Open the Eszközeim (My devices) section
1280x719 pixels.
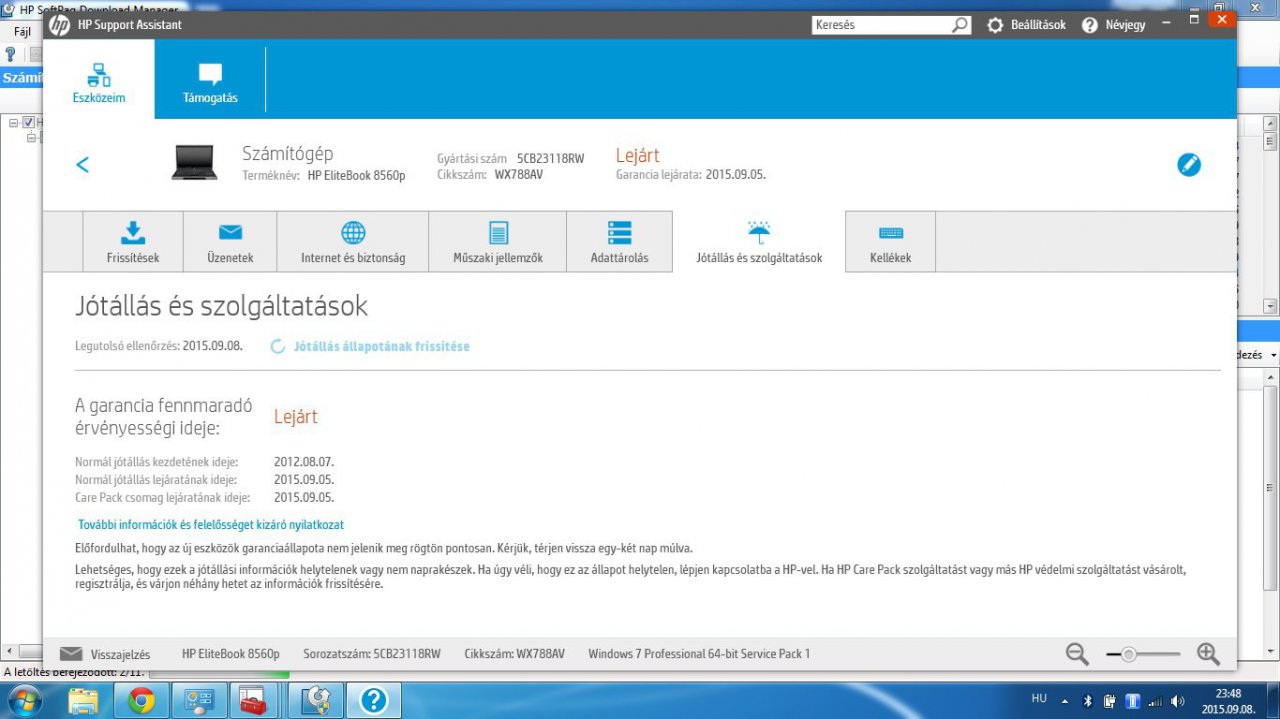99,81
